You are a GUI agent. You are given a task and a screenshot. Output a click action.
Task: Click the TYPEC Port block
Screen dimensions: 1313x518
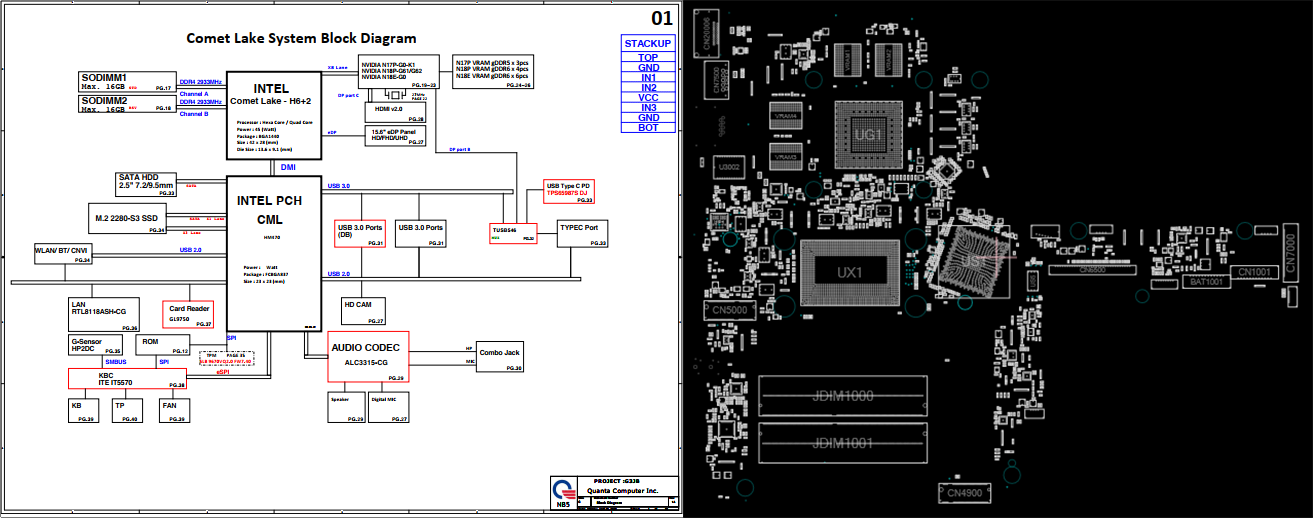[x=583, y=233]
